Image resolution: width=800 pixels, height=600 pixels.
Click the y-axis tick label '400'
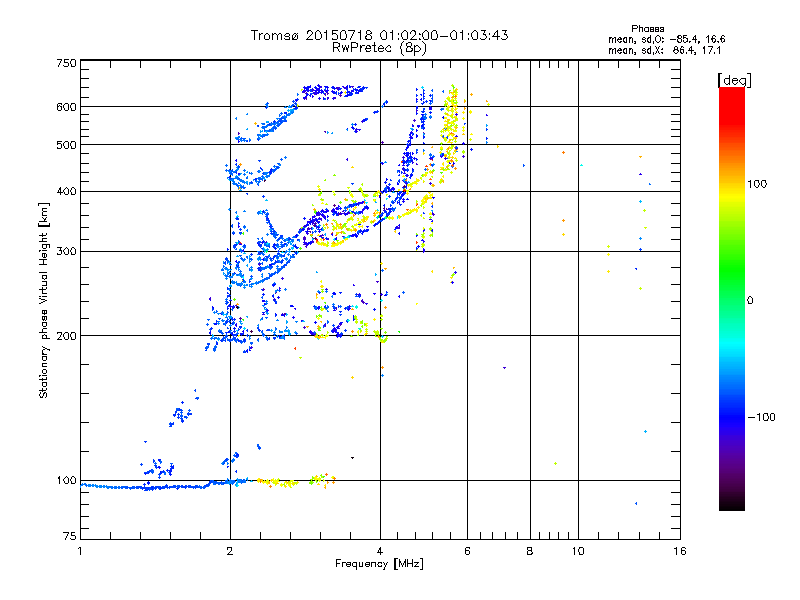click(x=66, y=191)
